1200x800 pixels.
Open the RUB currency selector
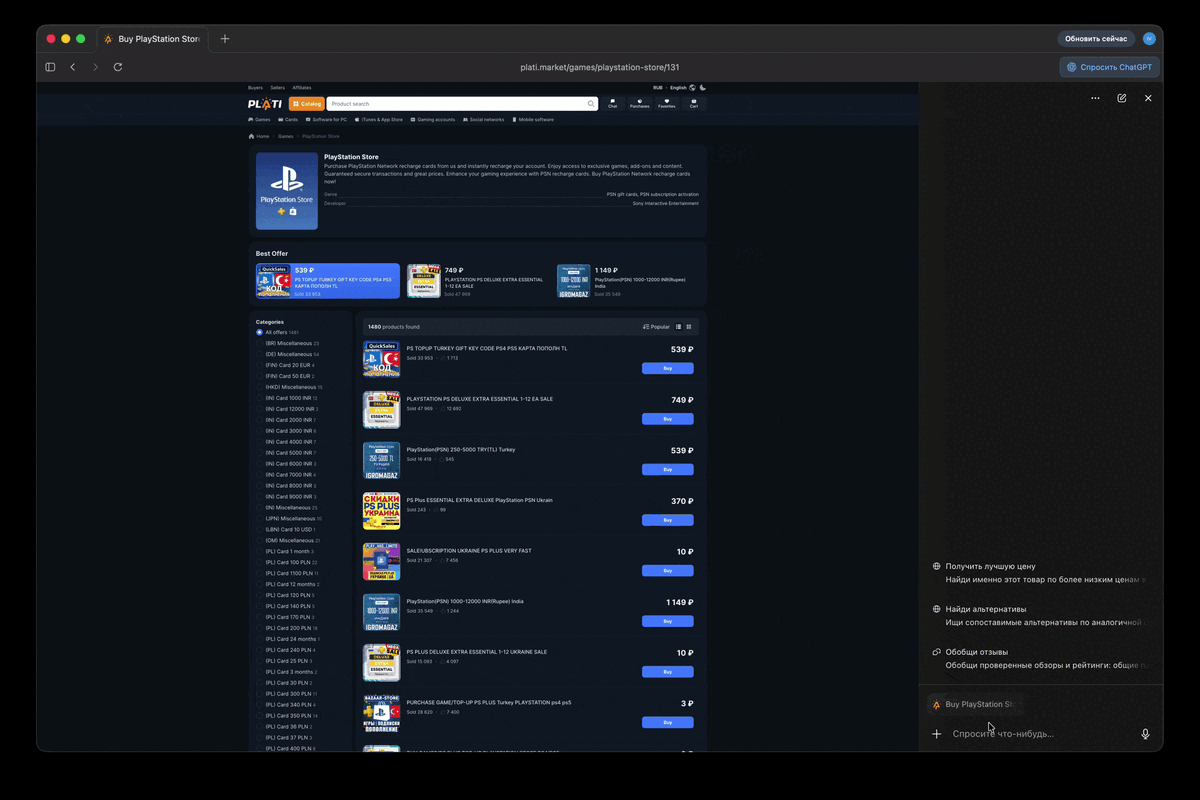658,87
